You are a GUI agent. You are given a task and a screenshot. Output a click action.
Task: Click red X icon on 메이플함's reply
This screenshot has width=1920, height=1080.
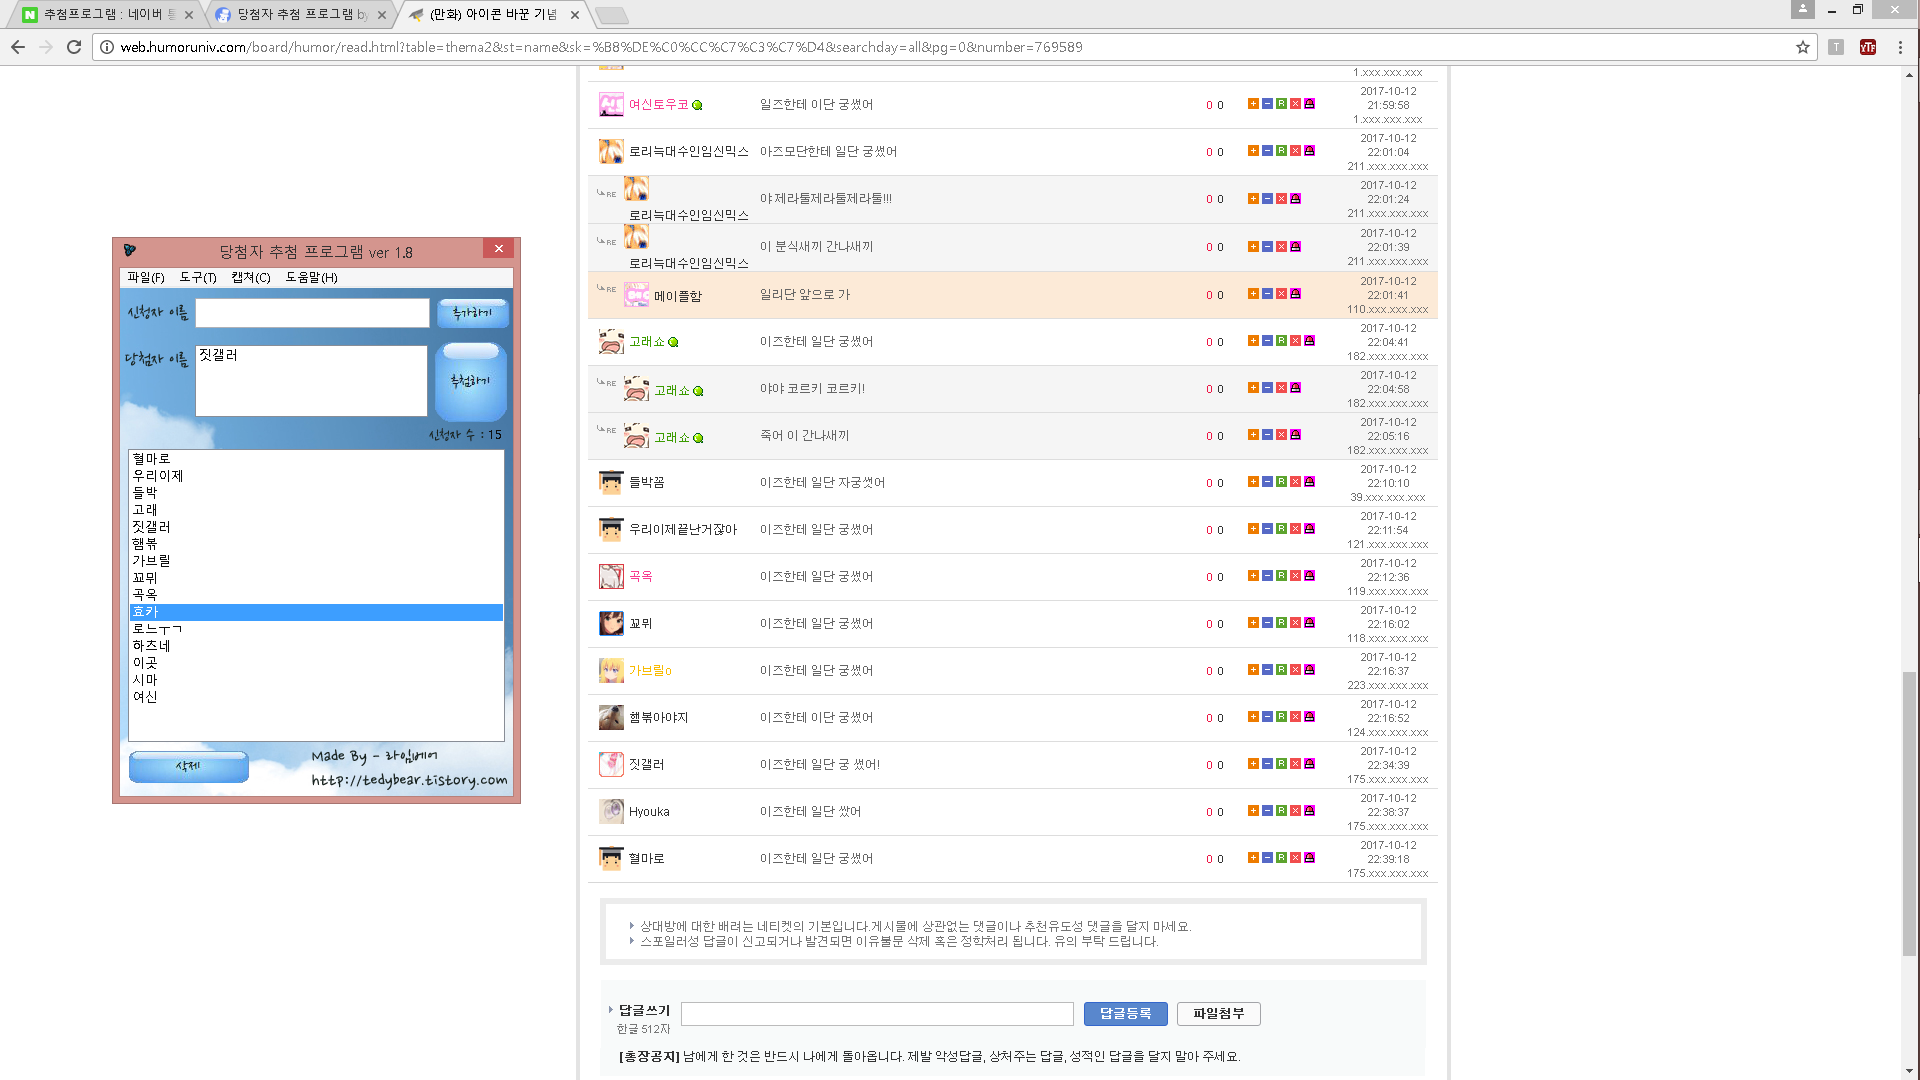click(1281, 294)
